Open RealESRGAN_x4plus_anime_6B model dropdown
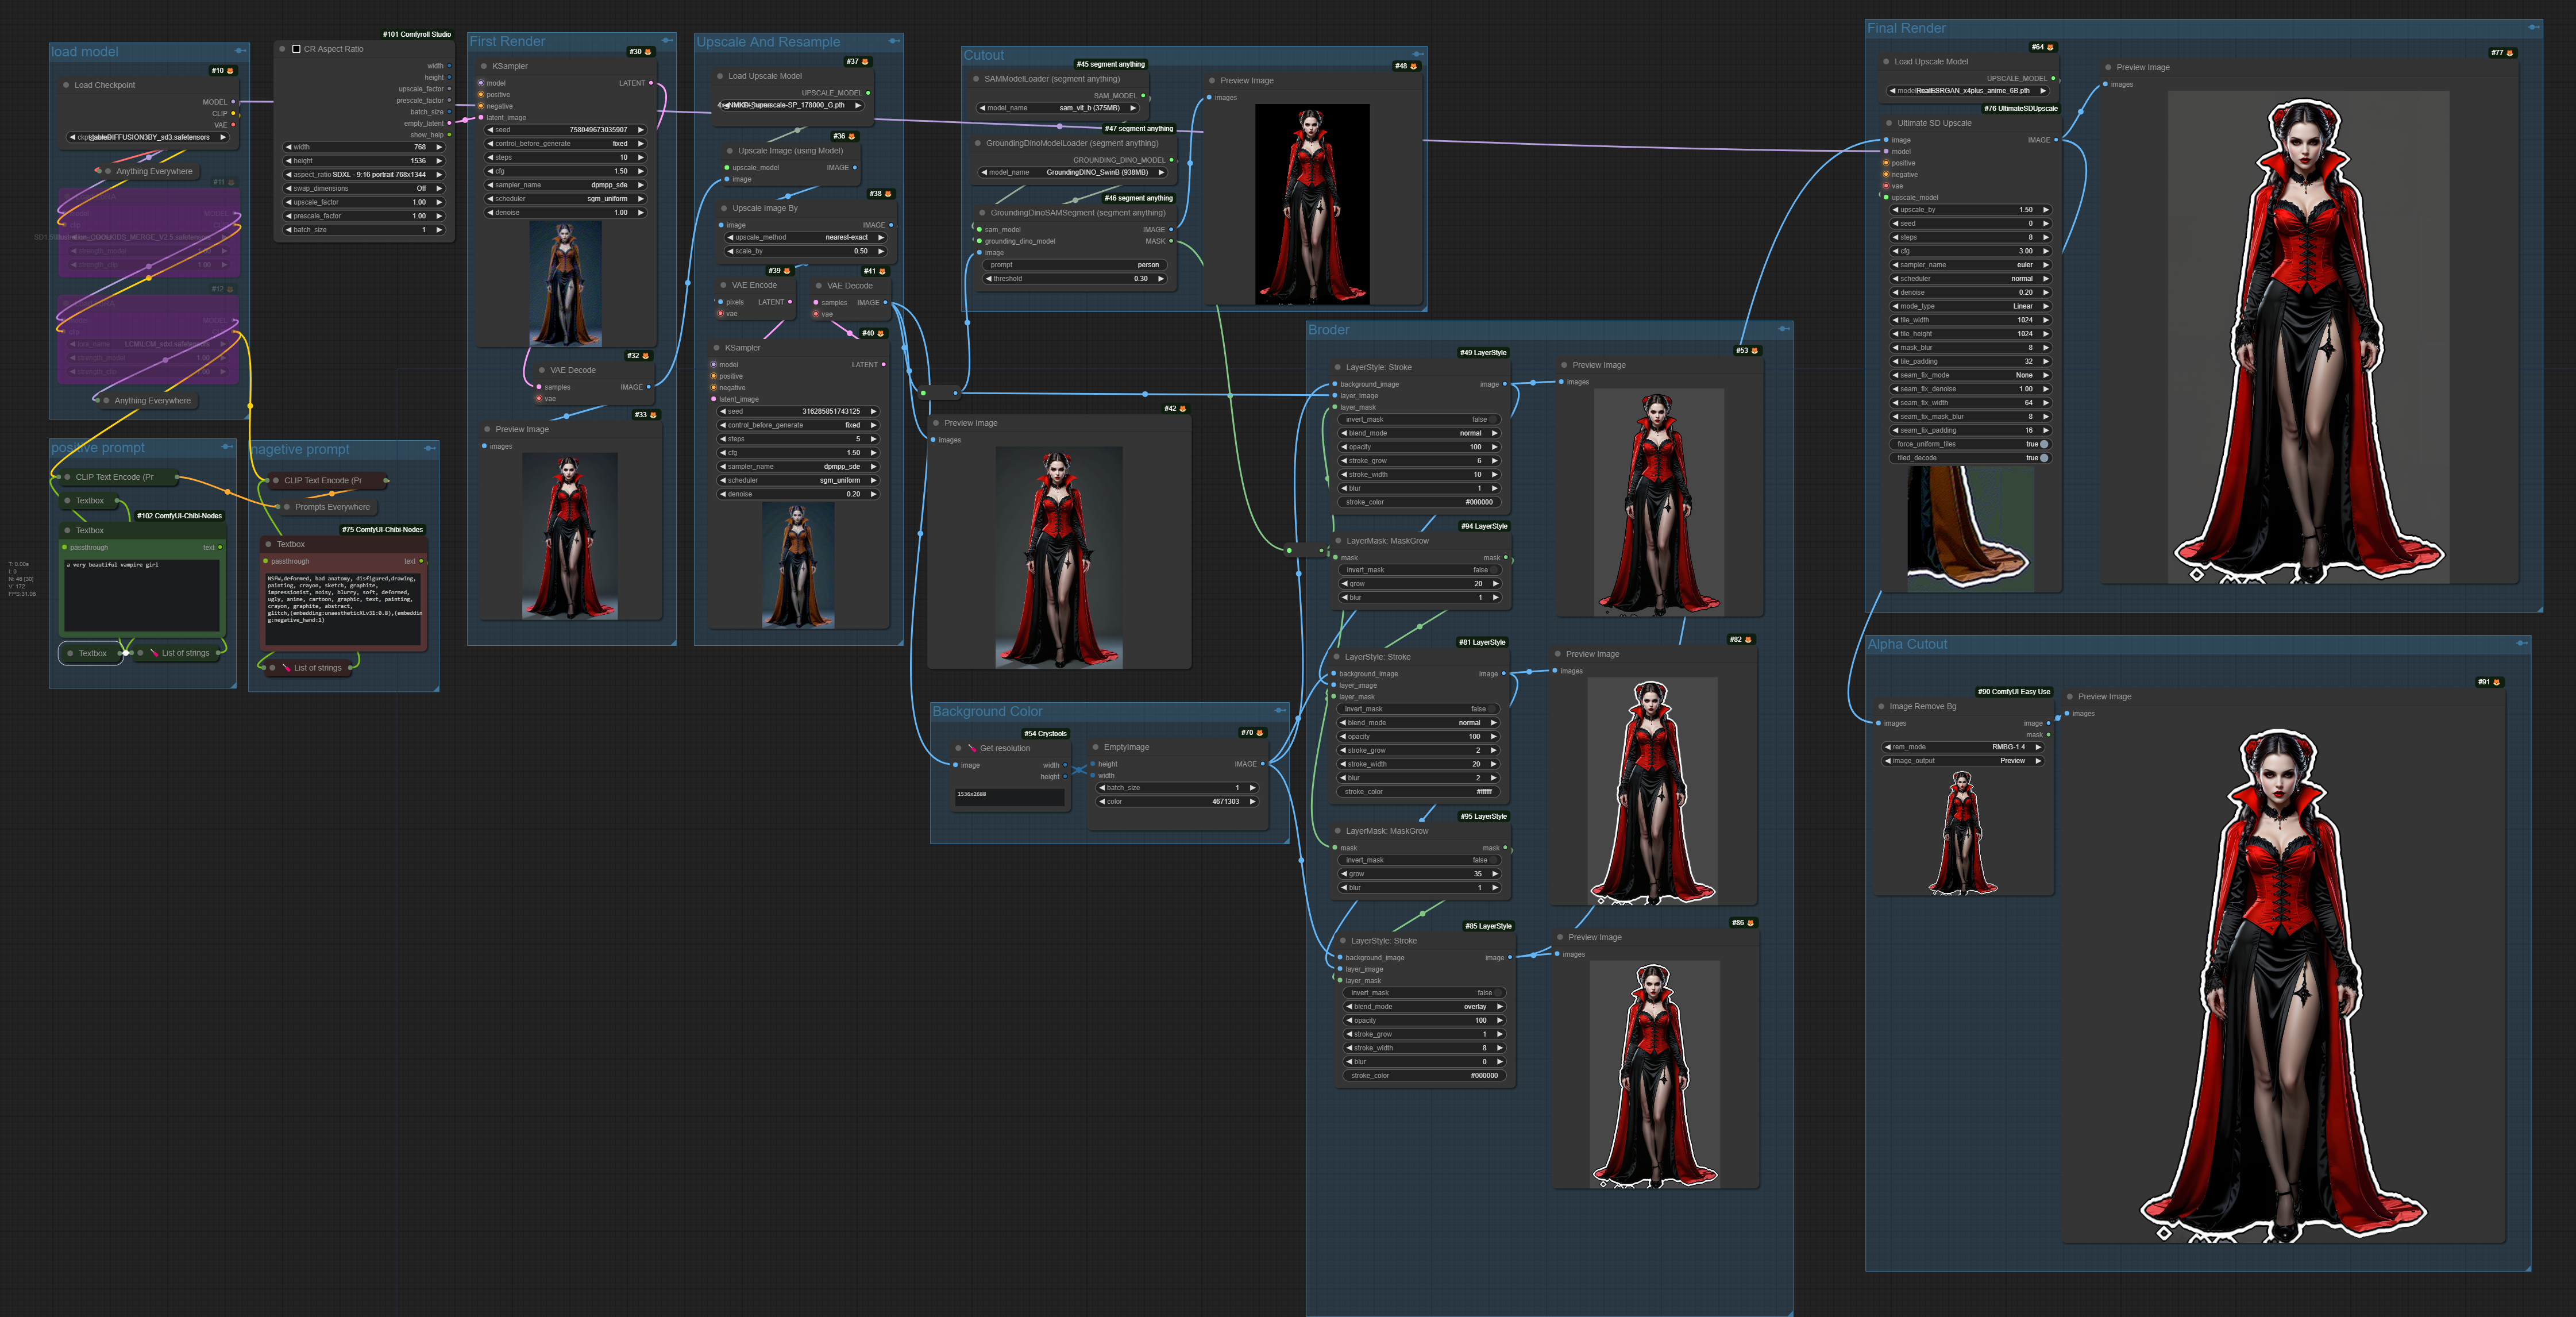 1968,91
